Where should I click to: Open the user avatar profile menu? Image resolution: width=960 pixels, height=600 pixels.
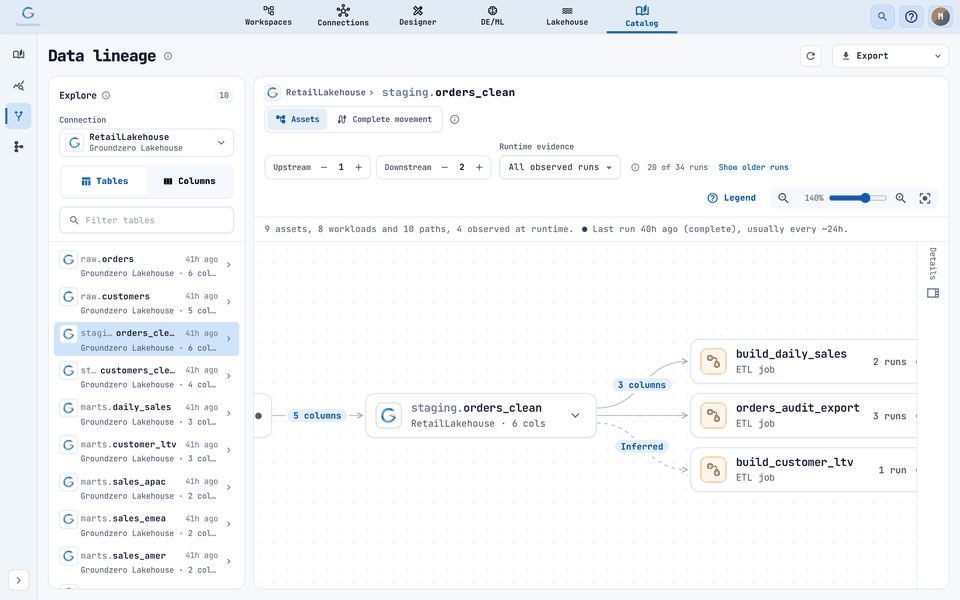coord(940,17)
